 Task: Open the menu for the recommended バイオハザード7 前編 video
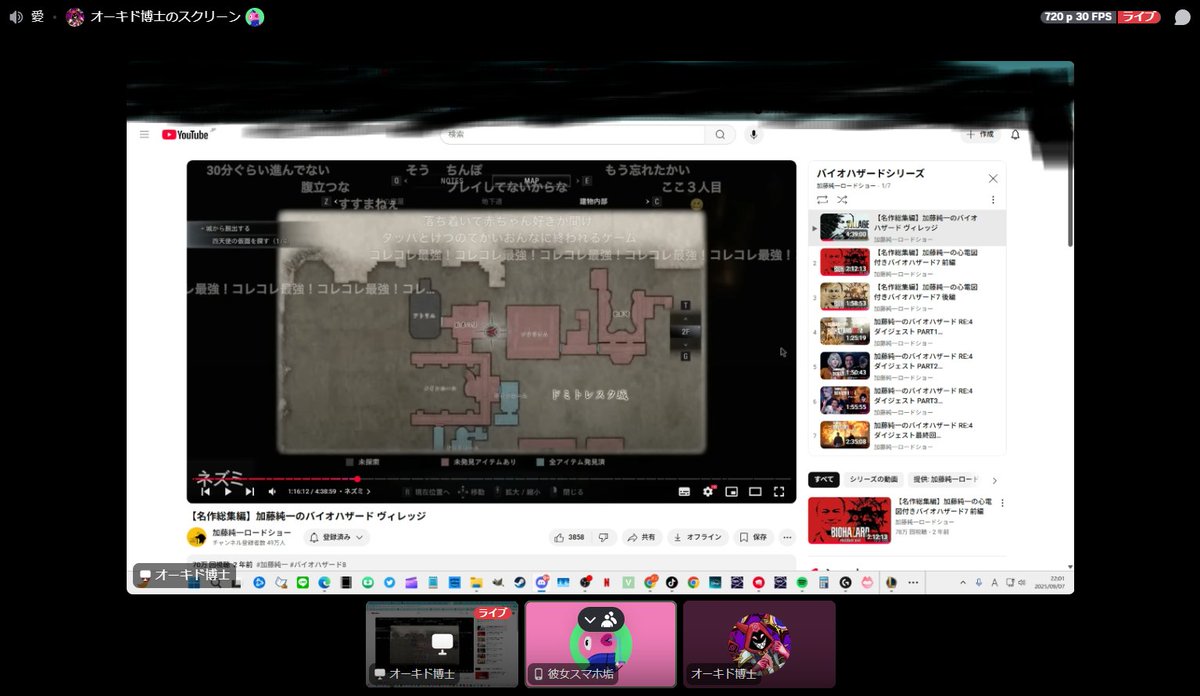pyautogui.click(x=1002, y=502)
